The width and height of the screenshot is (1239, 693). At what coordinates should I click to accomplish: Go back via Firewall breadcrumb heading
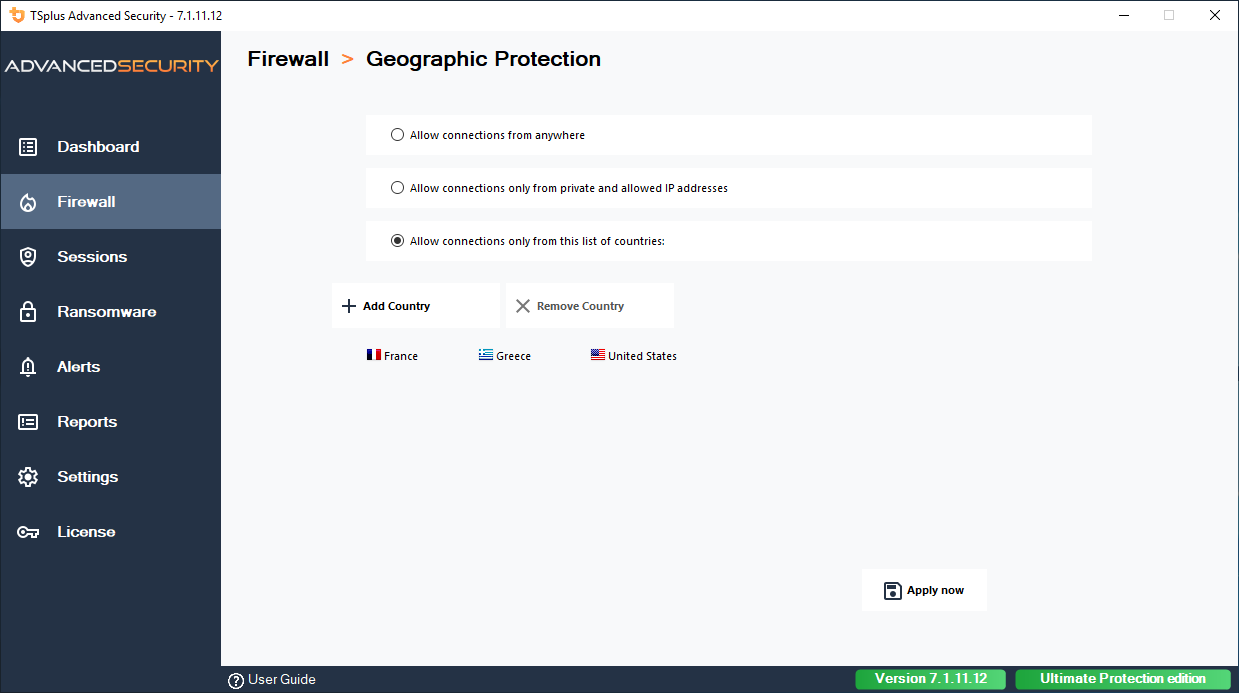tap(288, 59)
